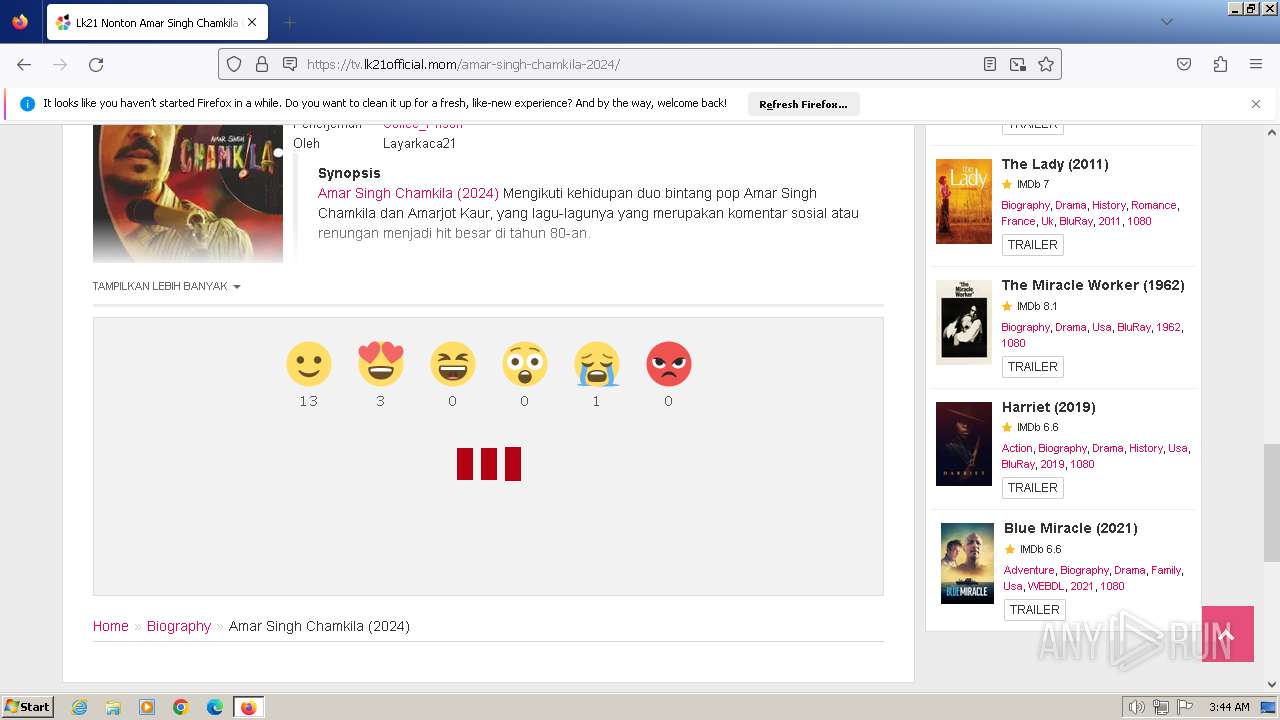Open Blue Miracle (2021) title link
1280x720 pixels.
1071,528
